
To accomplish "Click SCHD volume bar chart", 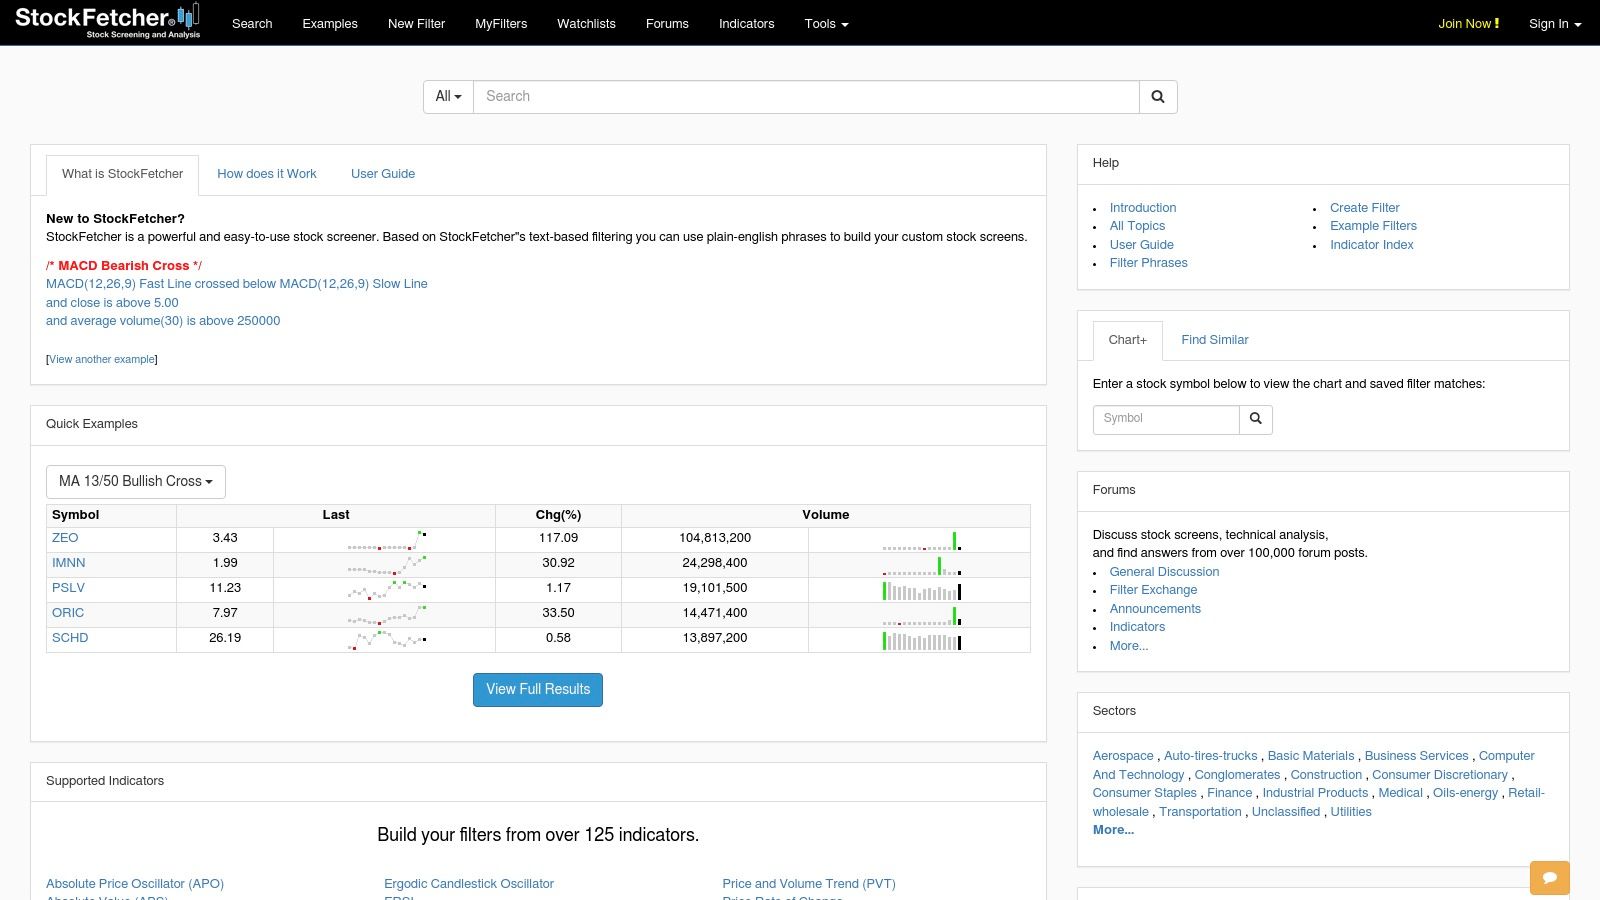I will coord(922,640).
